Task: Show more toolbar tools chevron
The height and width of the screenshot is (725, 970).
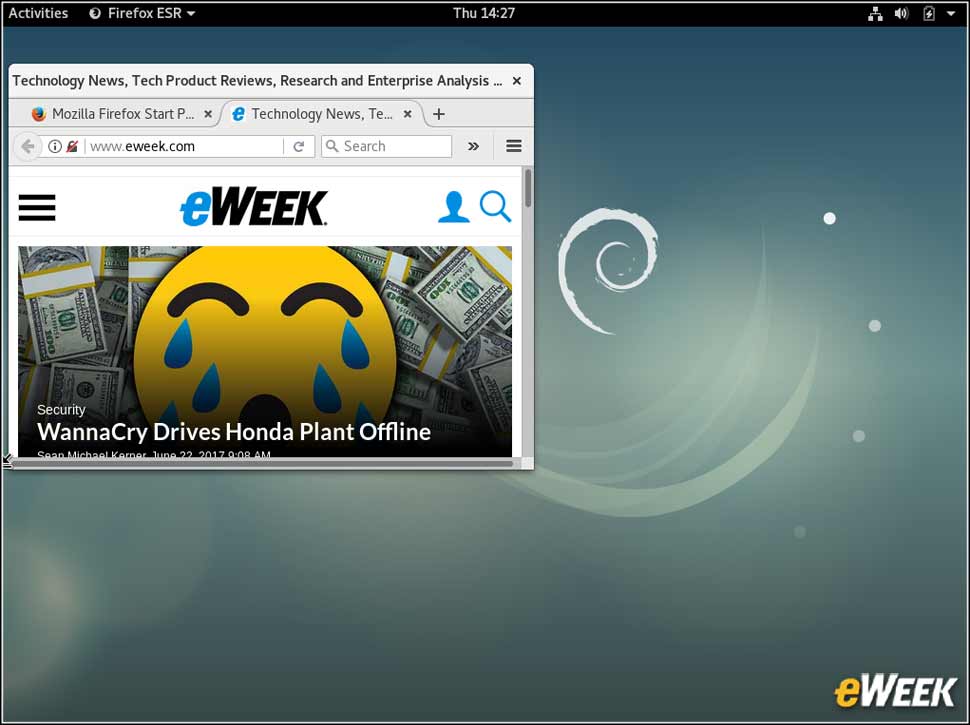Action: click(473, 147)
